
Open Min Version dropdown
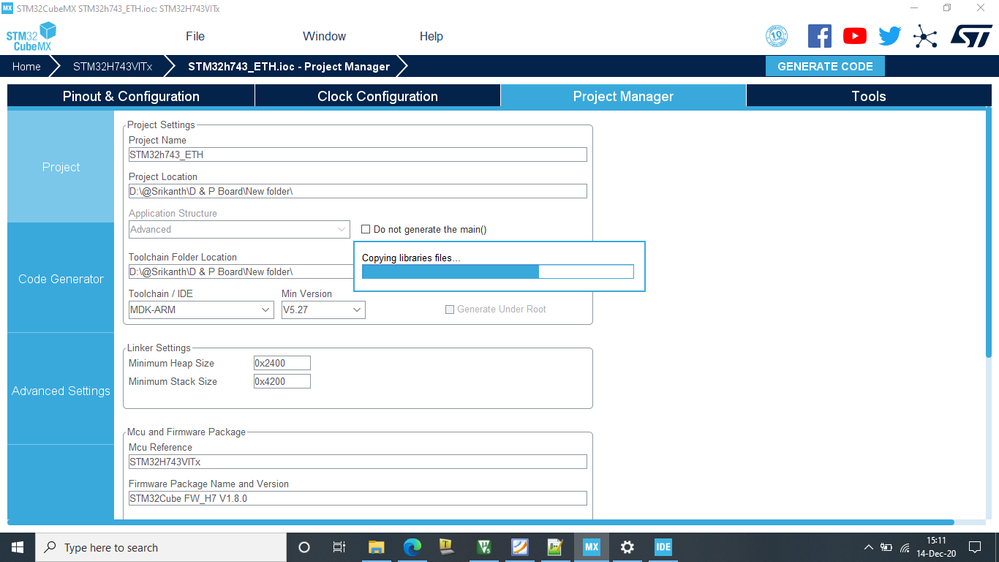tap(323, 310)
